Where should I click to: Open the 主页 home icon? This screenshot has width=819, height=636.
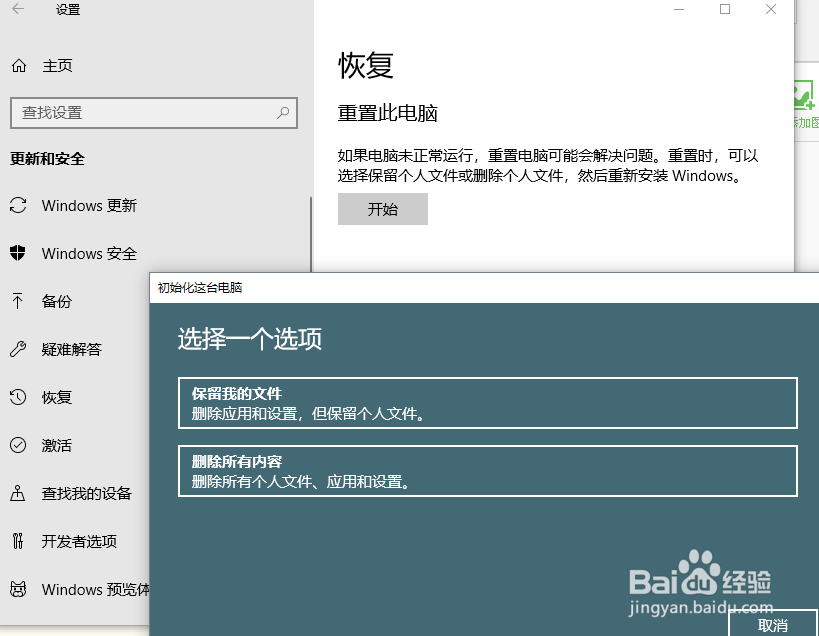19,66
